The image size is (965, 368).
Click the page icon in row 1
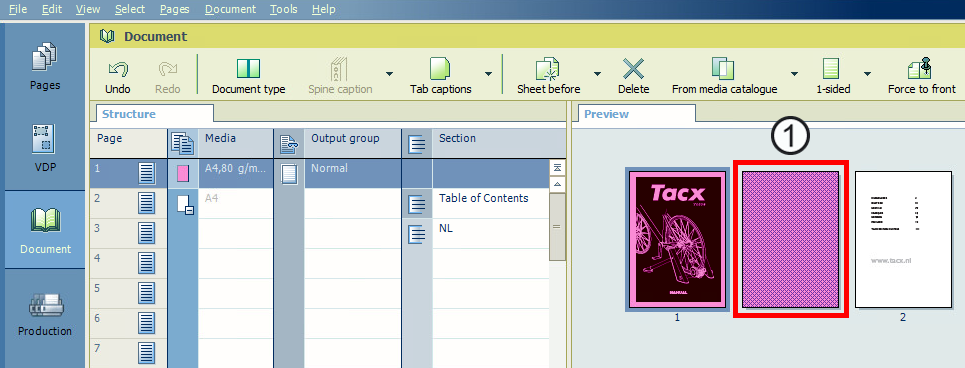pos(147,173)
